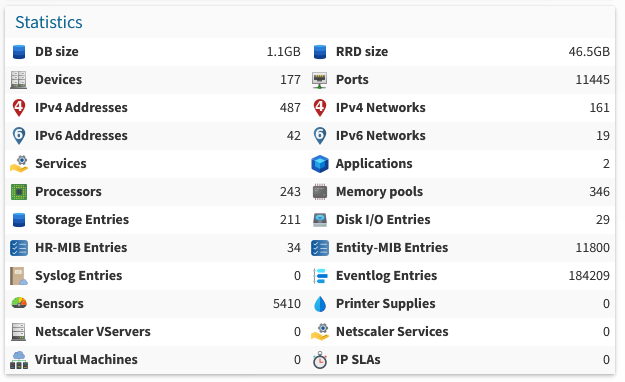Click the IPv6 Addresses count 42
This screenshot has height=382, width=625.
click(x=294, y=136)
